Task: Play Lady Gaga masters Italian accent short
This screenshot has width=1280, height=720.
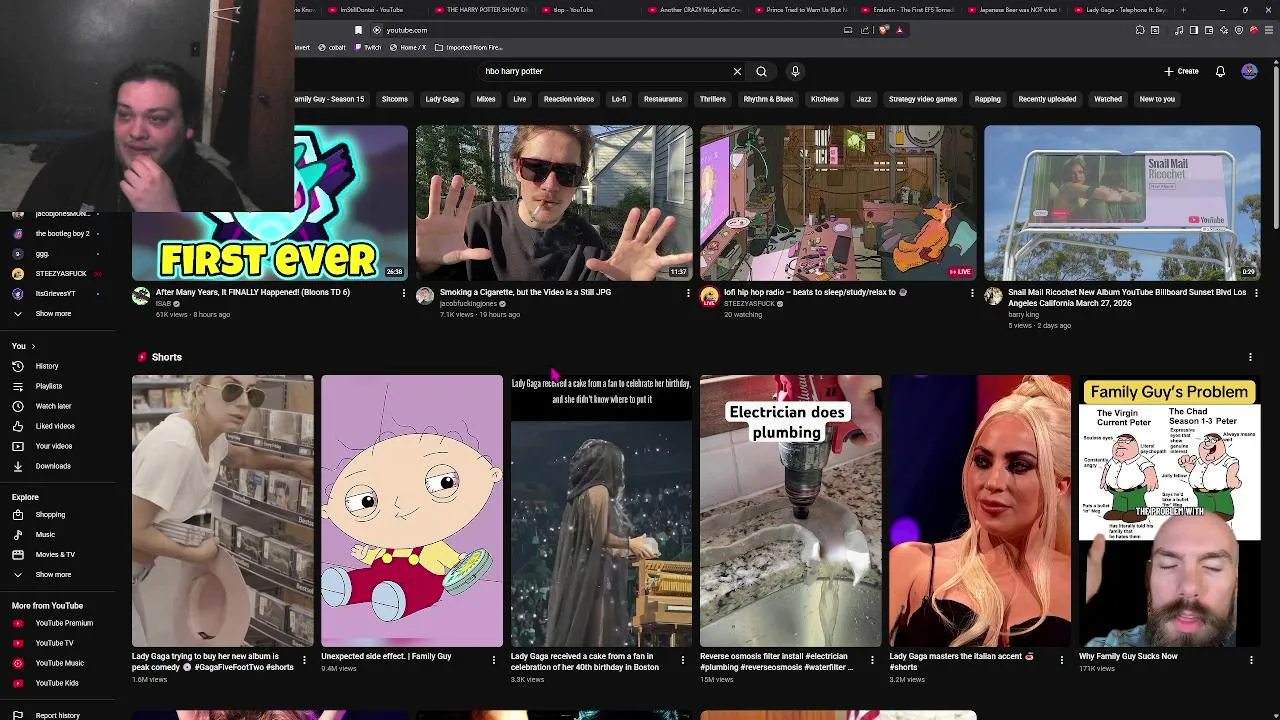Action: 980,511
